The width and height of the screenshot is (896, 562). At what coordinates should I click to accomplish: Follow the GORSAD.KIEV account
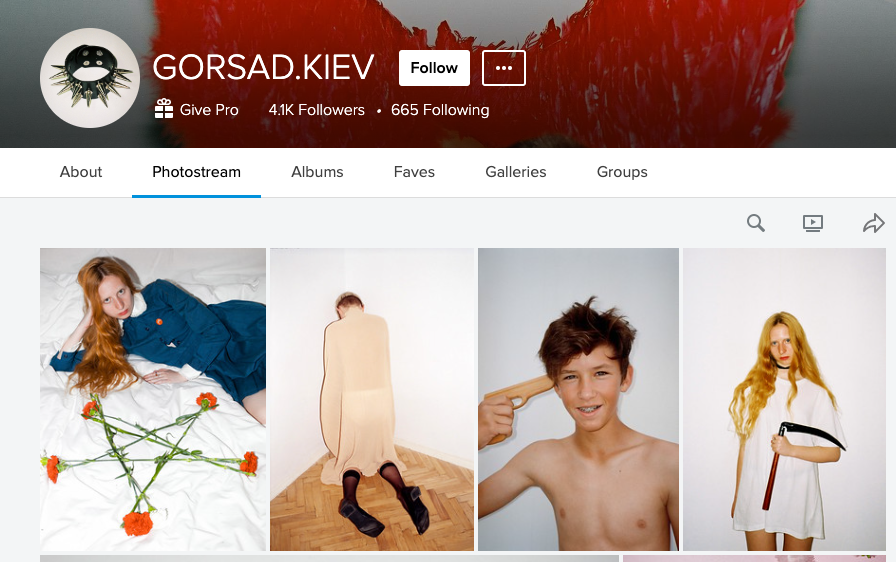click(434, 68)
